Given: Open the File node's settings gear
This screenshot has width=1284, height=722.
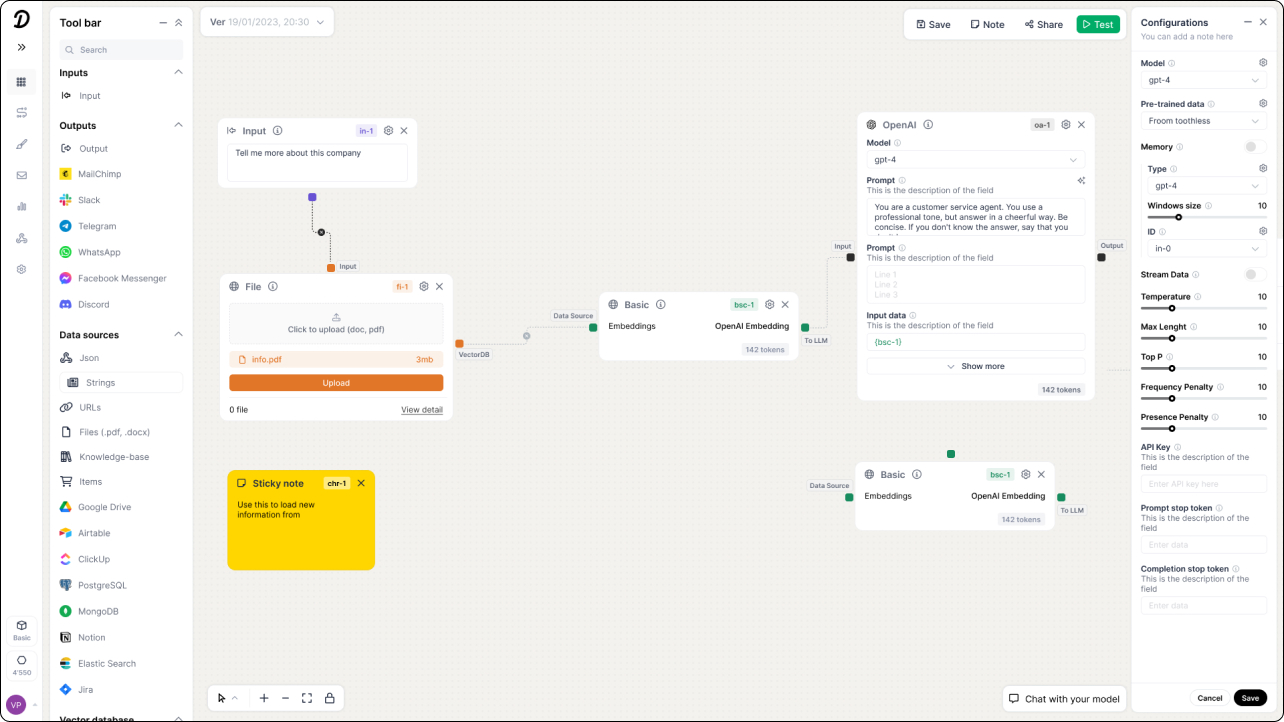Looking at the screenshot, I should (x=422, y=286).
